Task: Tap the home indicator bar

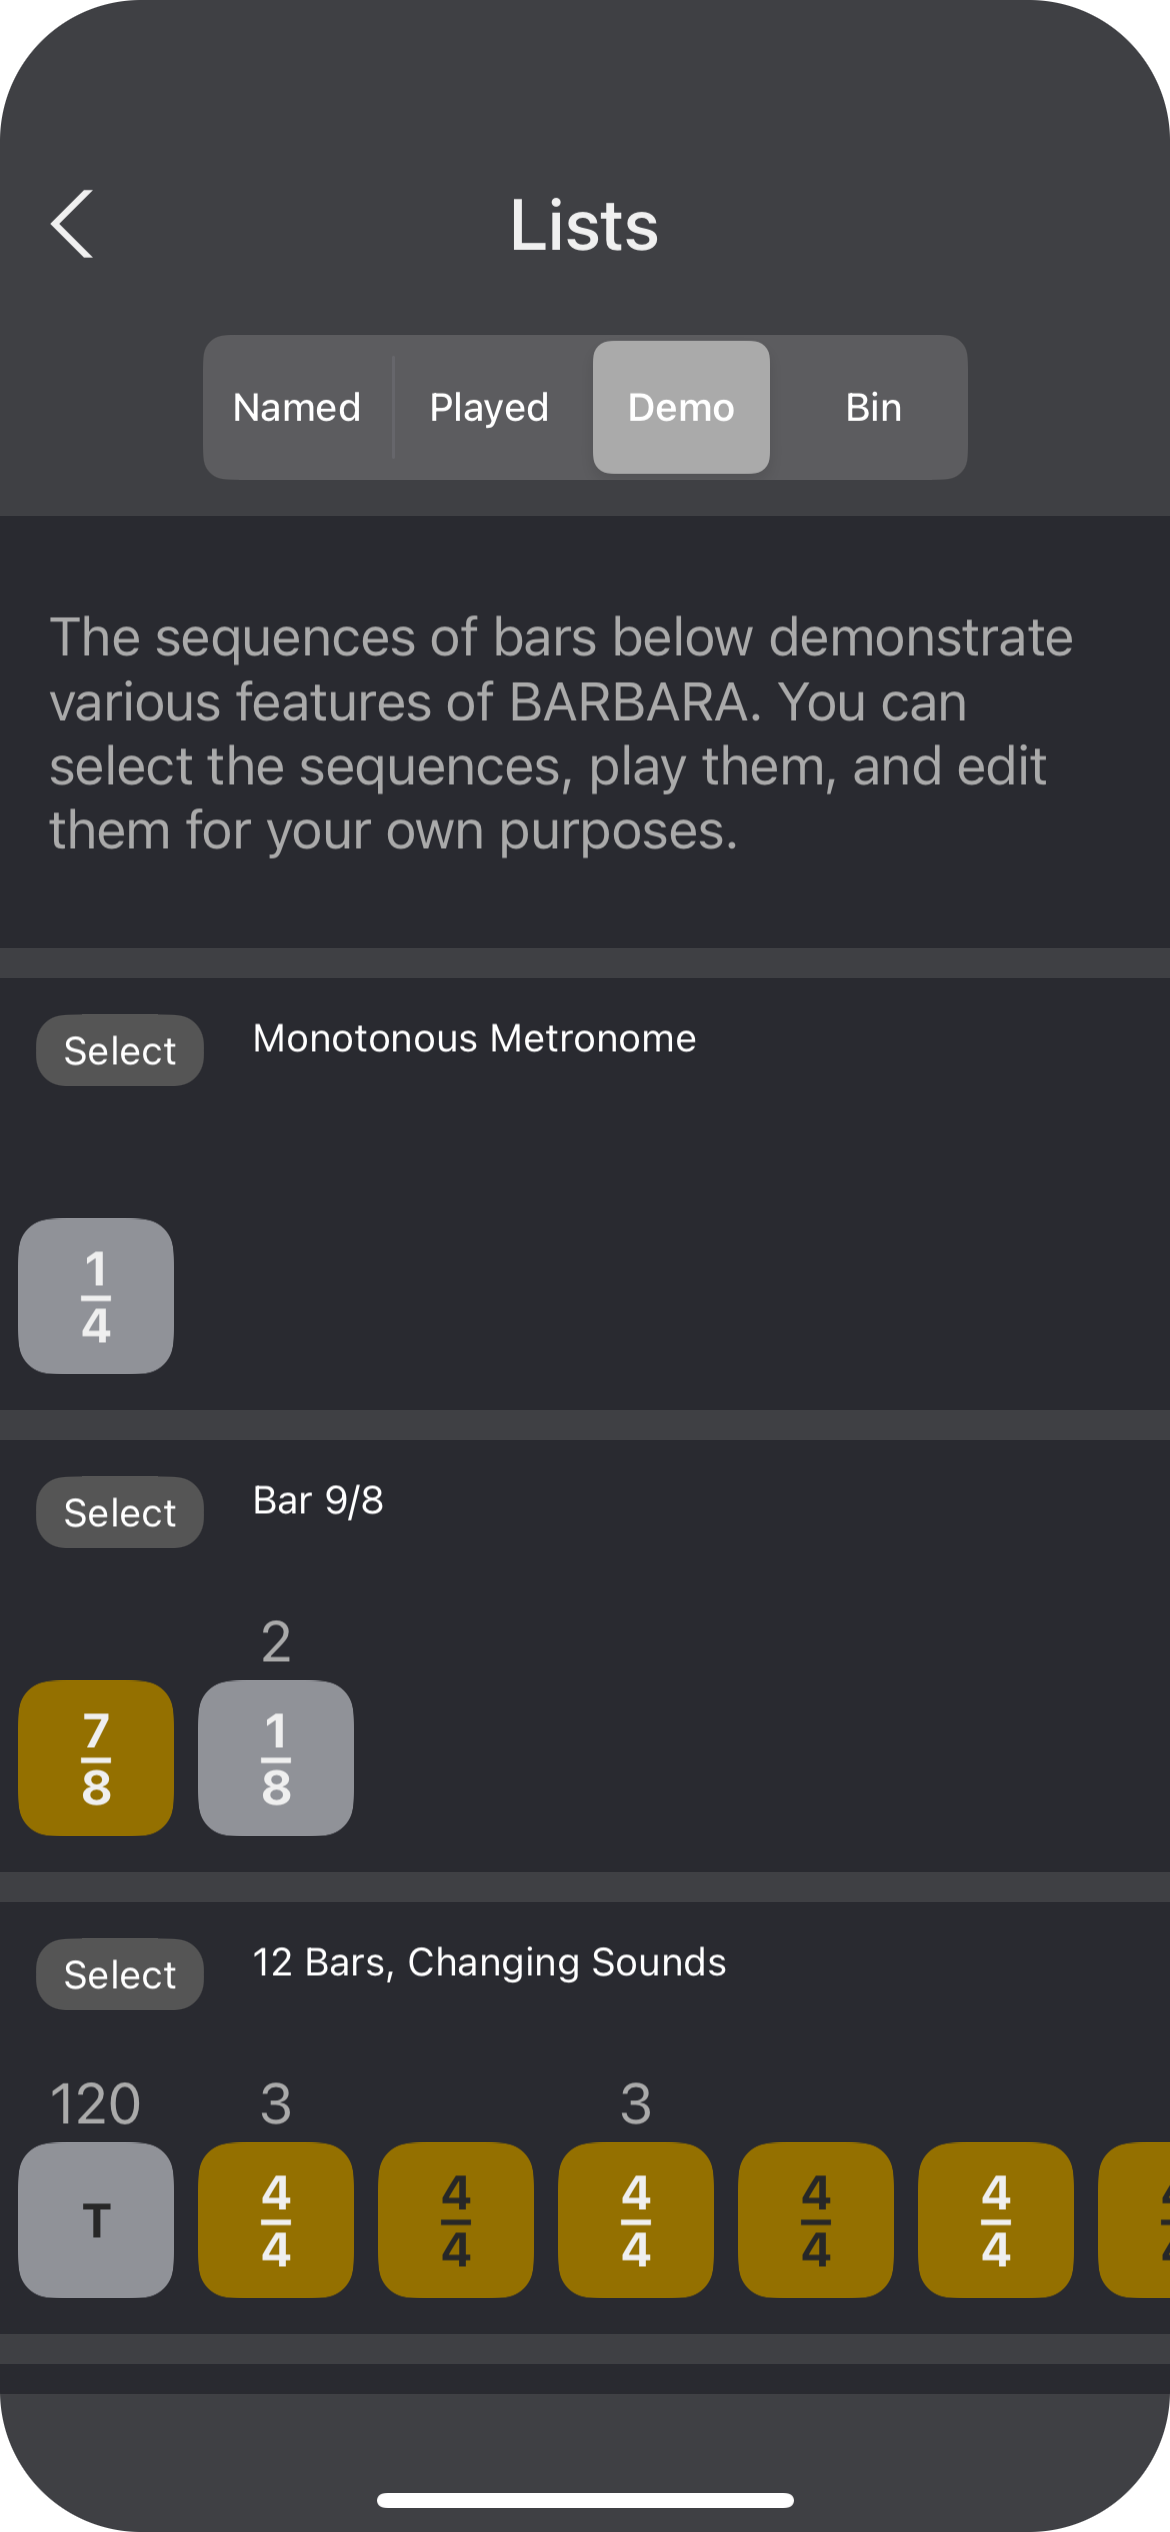Action: [x=585, y=2500]
